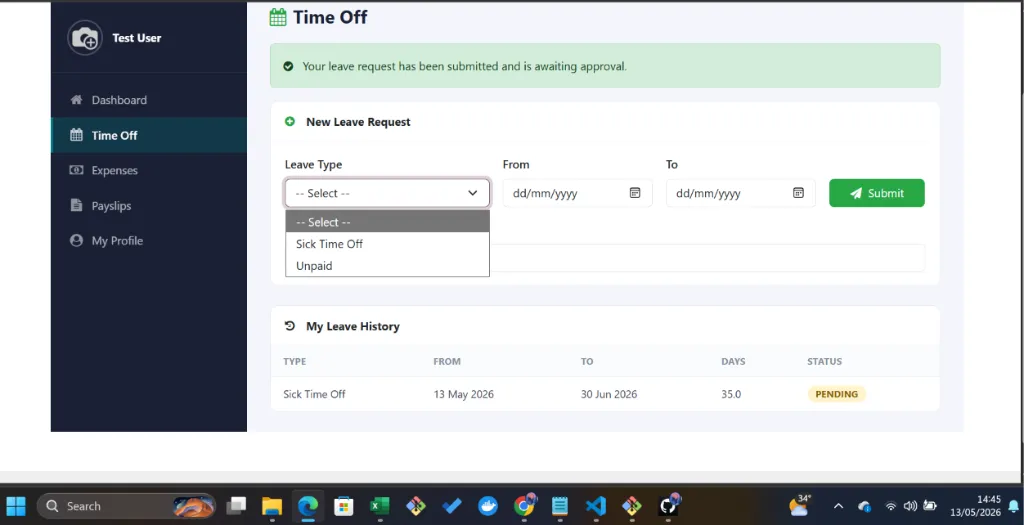Click the history icon beside My Leave History
The image size is (1024, 525).
tap(290, 326)
